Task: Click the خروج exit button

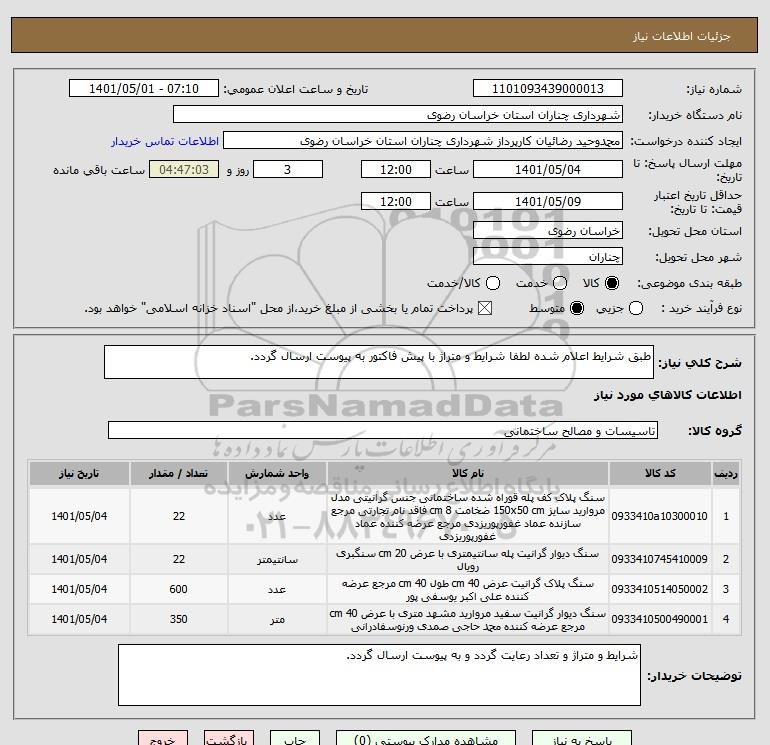Action: point(163,738)
